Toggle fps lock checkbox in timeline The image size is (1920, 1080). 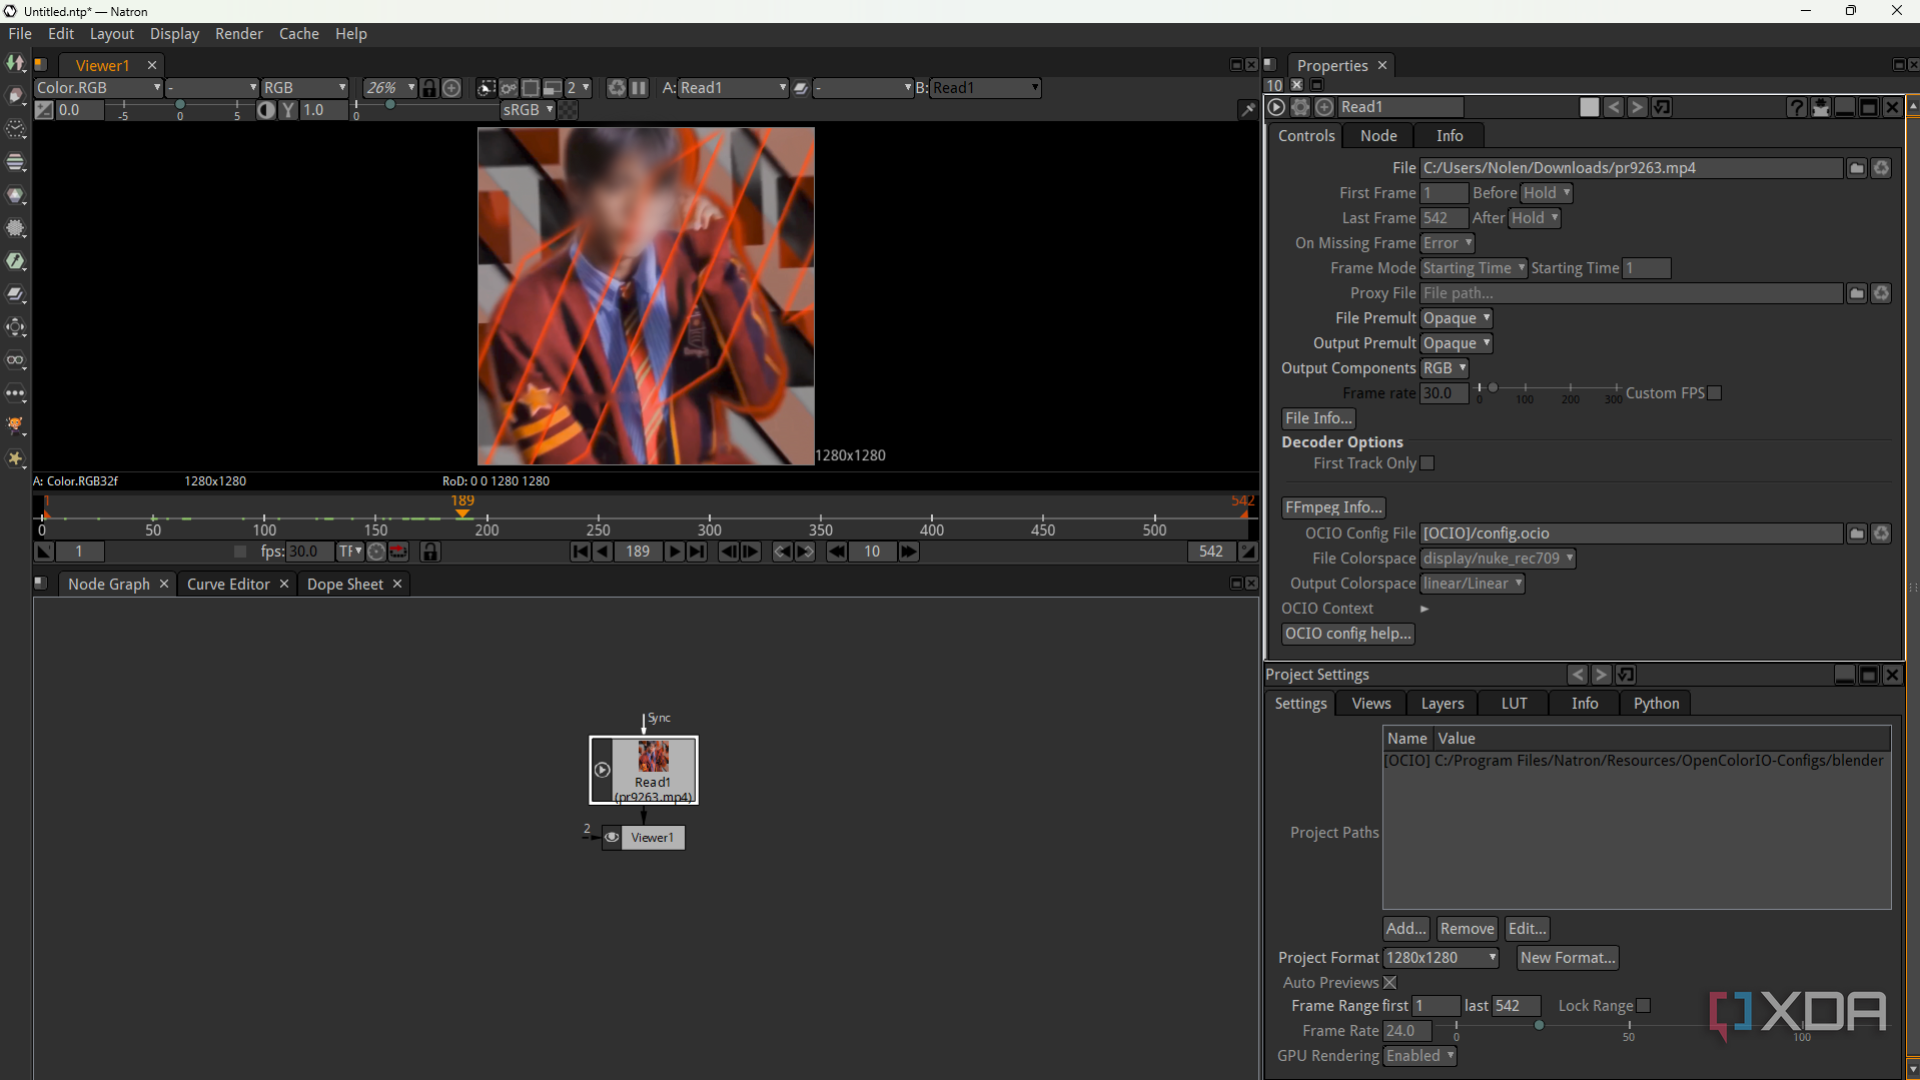pos(240,551)
